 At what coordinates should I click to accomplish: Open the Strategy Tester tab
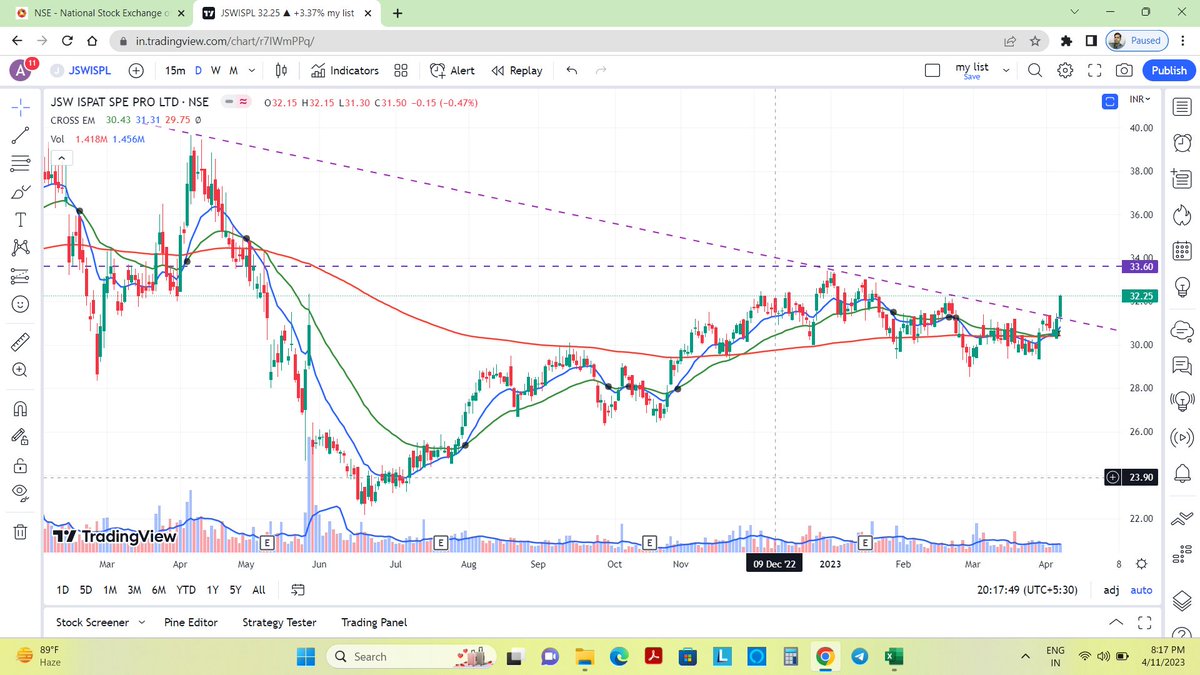click(279, 622)
